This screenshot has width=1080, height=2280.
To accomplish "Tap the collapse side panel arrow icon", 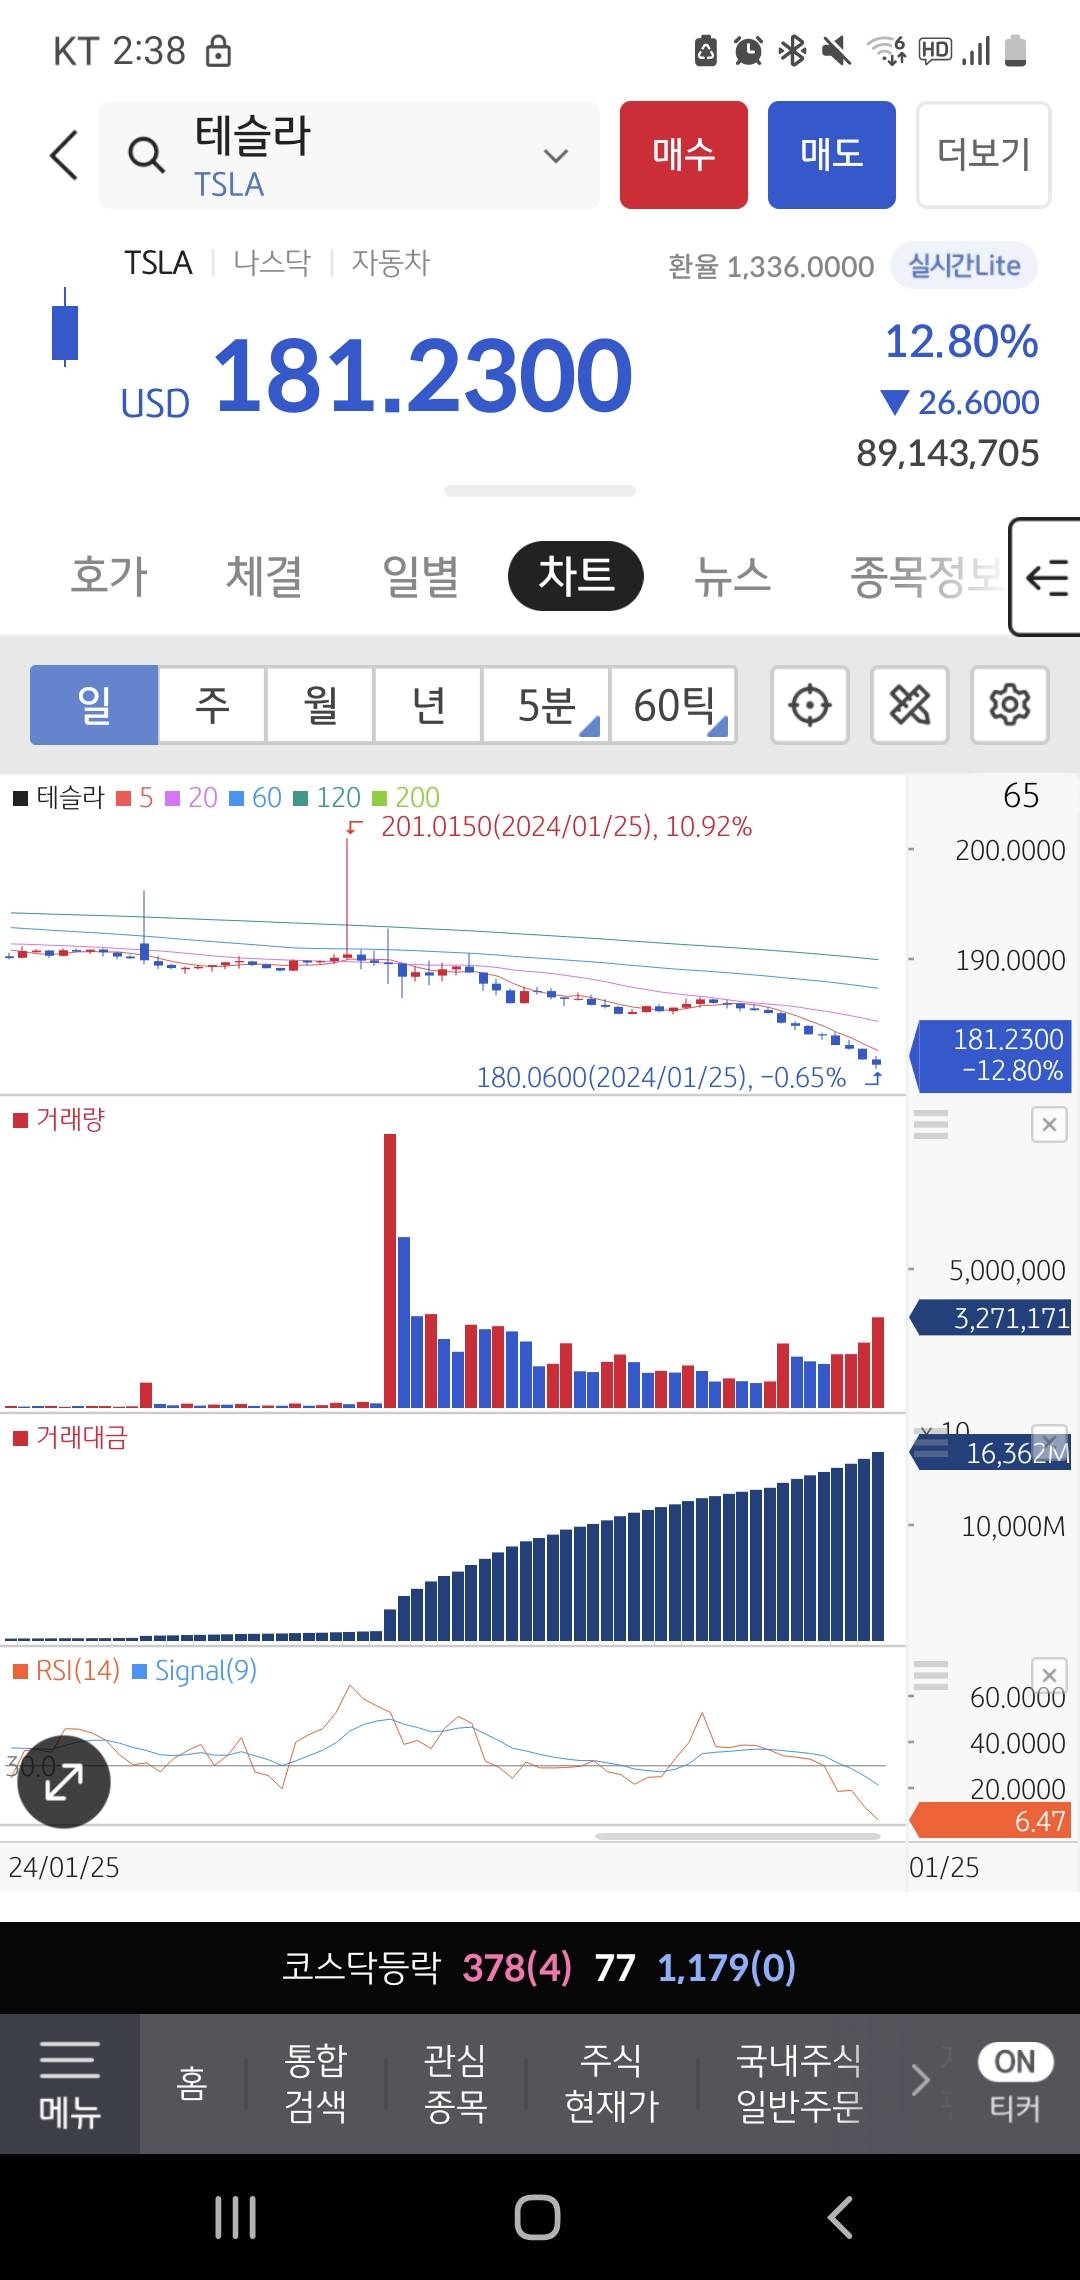I will (1046, 577).
